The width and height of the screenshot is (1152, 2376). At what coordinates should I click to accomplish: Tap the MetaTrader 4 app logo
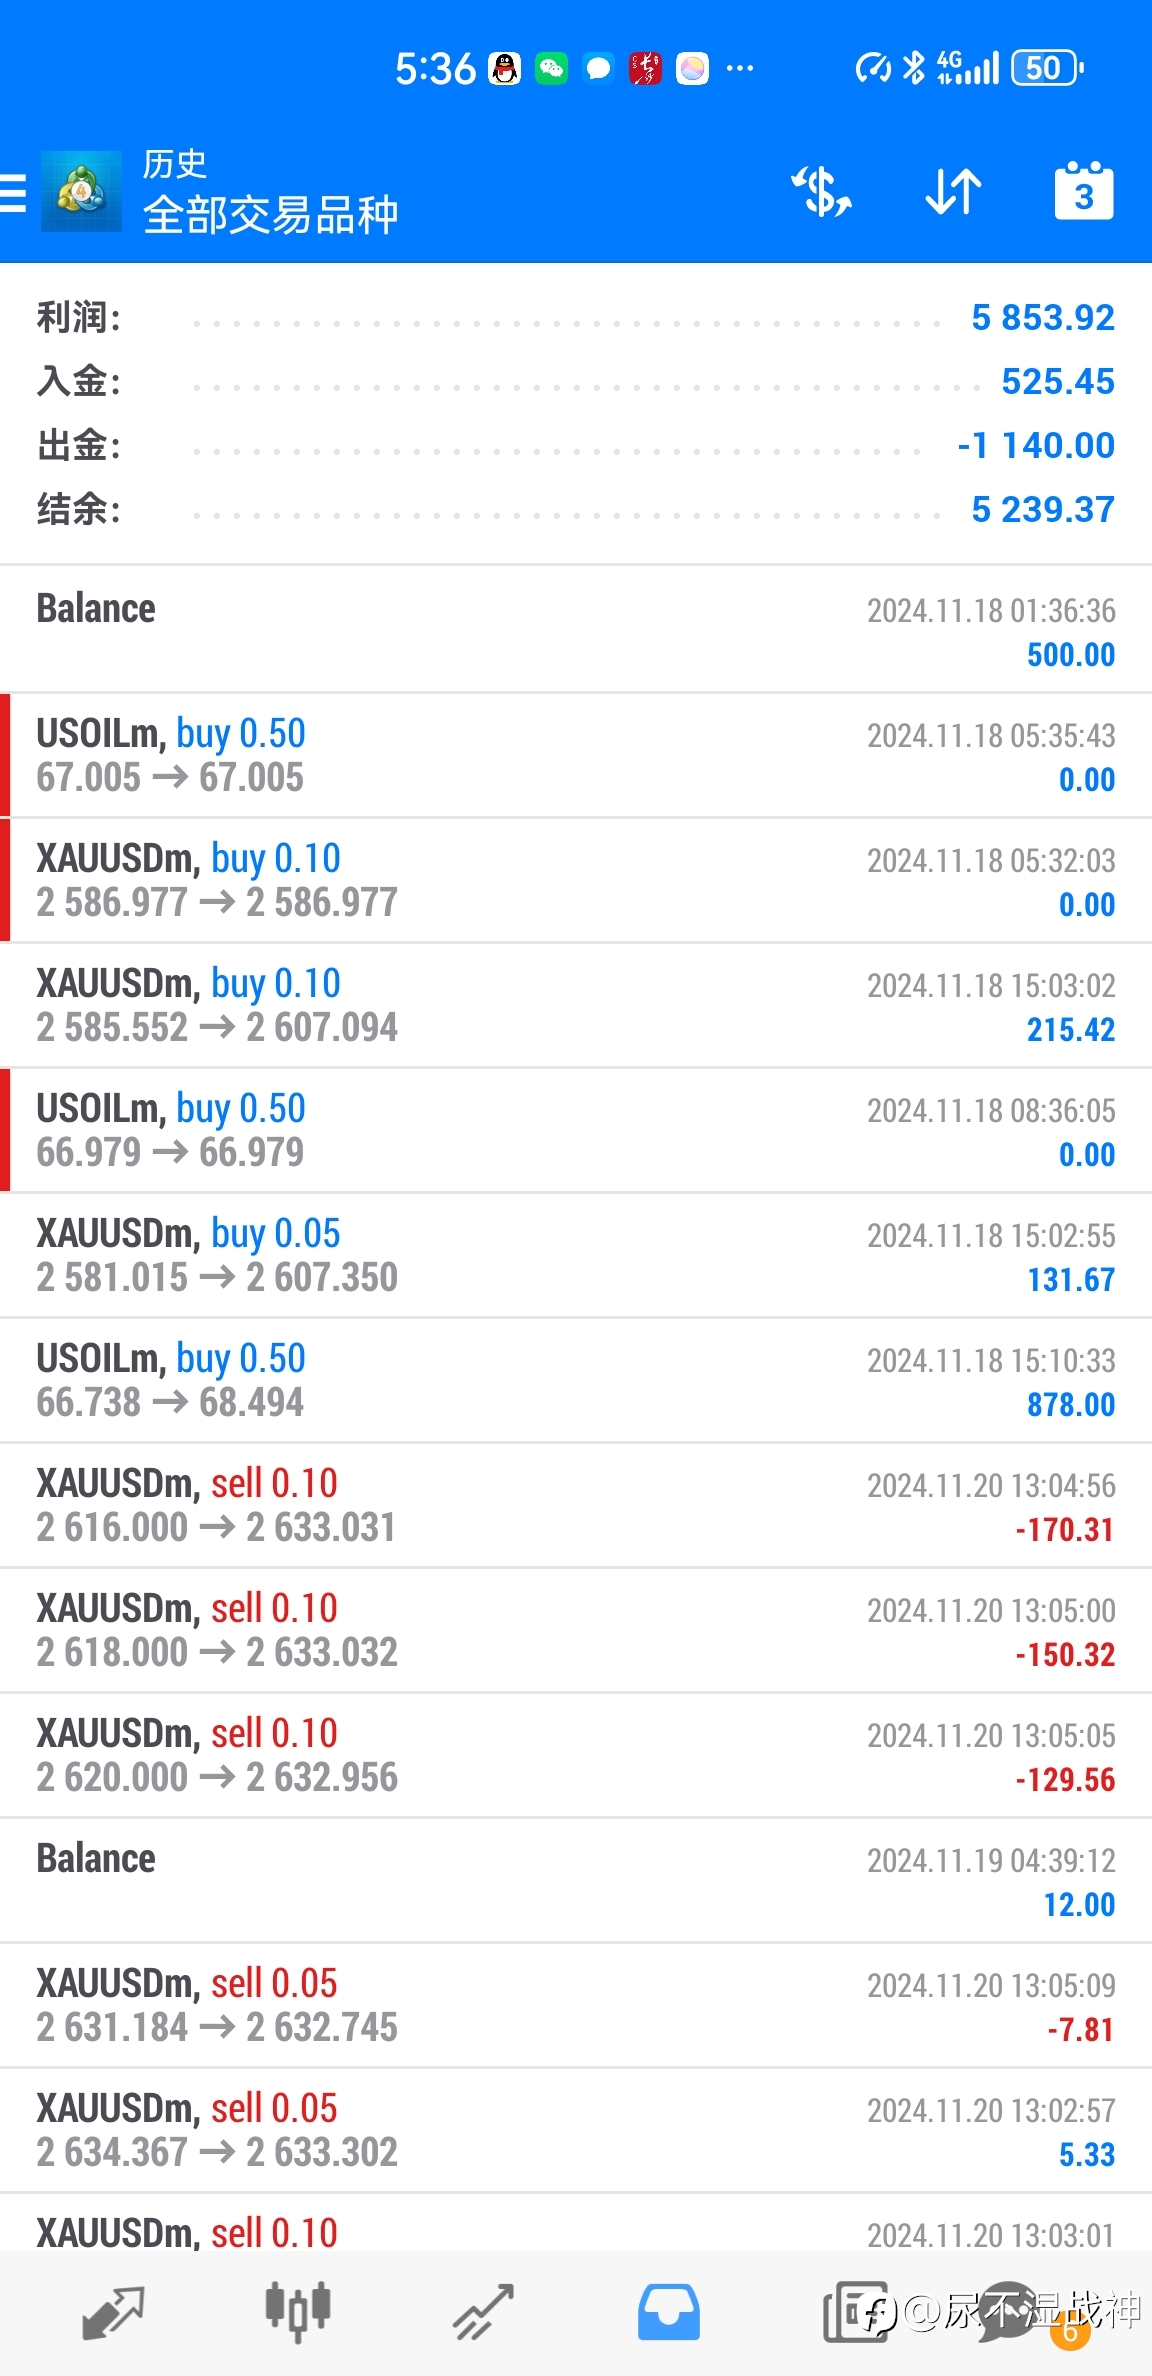(81, 191)
